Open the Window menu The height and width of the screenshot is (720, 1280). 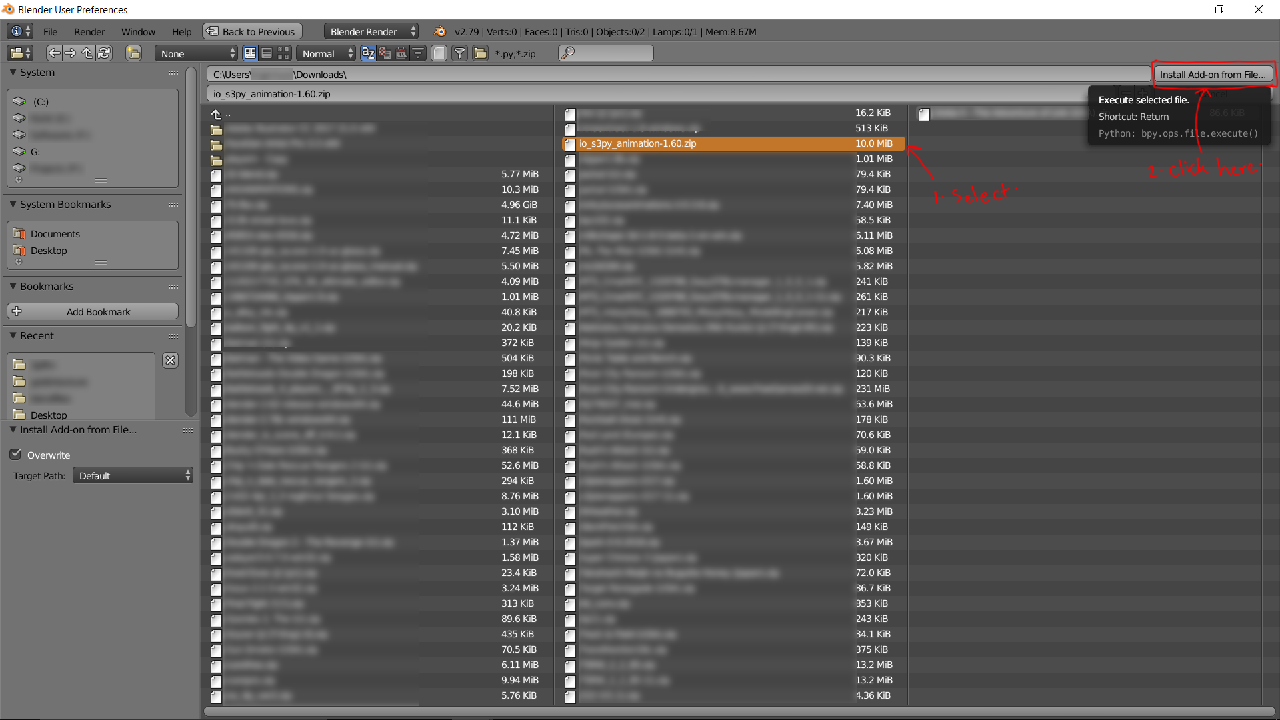tap(138, 32)
